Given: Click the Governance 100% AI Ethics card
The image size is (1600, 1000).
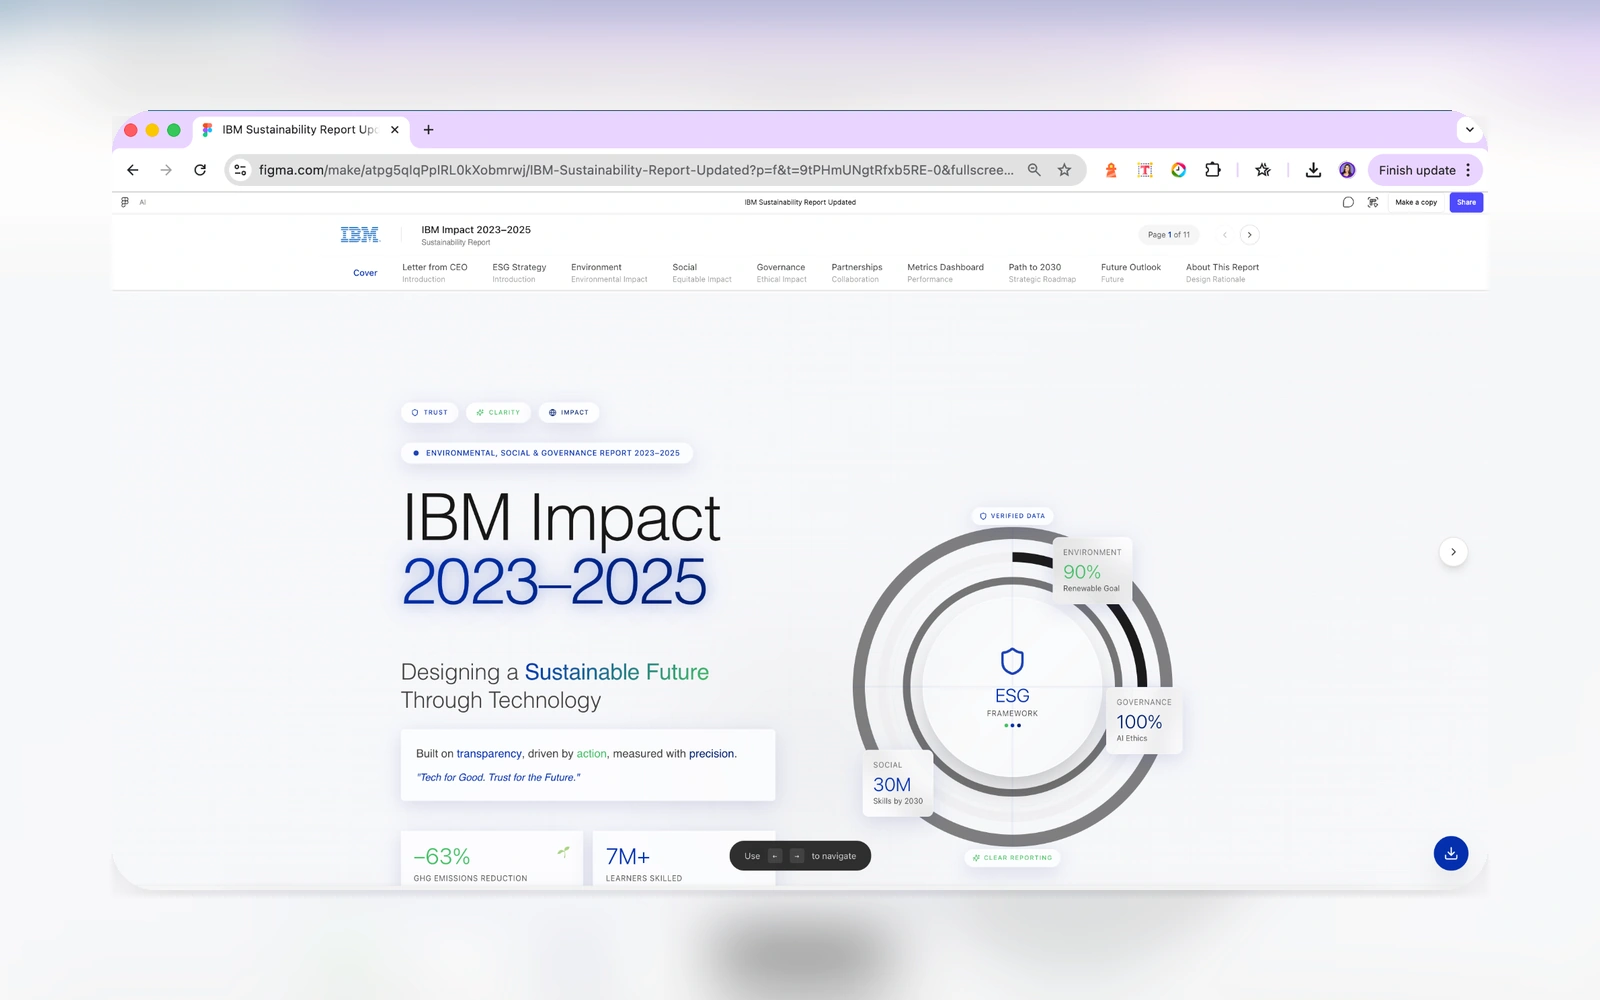Looking at the screenshot, I should click(x=1144, y=720).
